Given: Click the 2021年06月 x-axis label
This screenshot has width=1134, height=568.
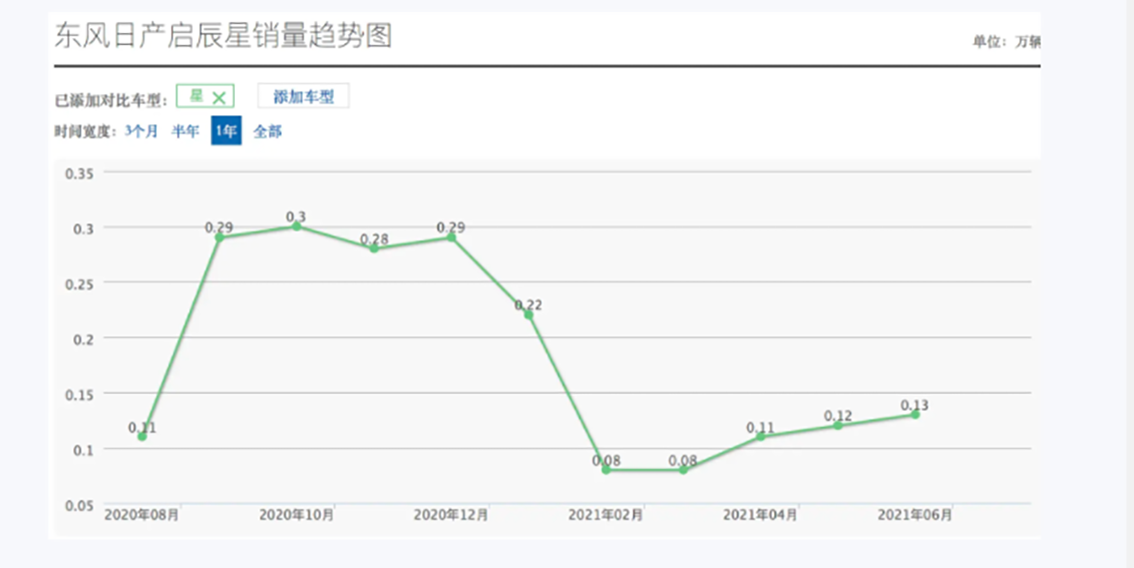Looking at the screenshot, I should [915, 515].
